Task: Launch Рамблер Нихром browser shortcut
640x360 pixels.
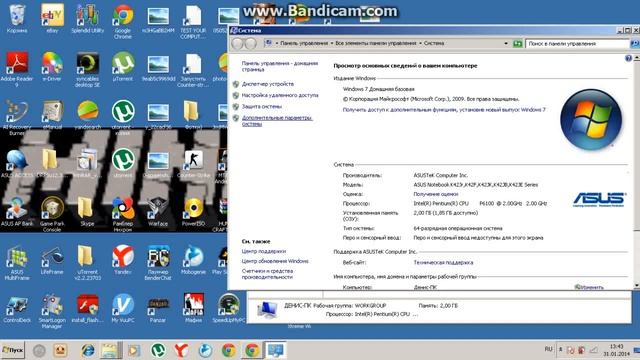Action: [x=123, y=214]
